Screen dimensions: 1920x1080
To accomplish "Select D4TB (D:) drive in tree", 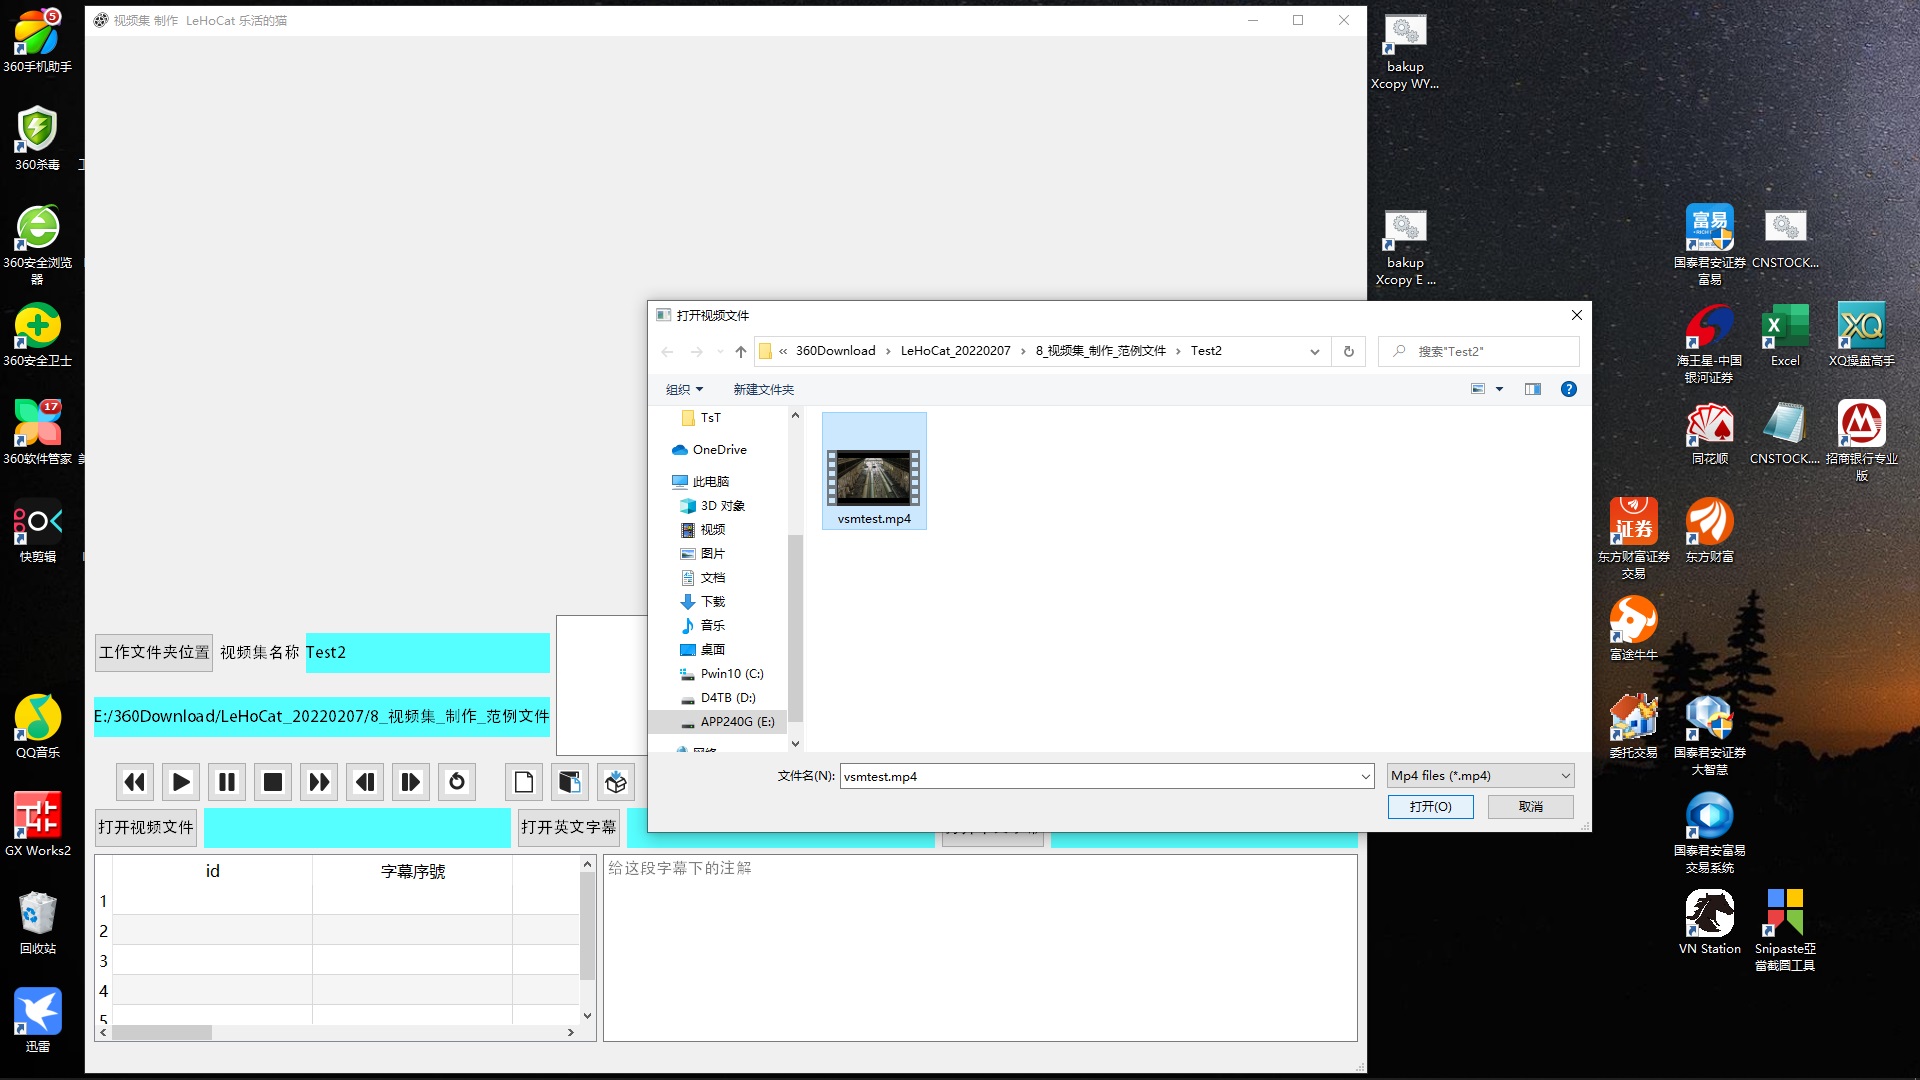I will (x=727, y=697).
